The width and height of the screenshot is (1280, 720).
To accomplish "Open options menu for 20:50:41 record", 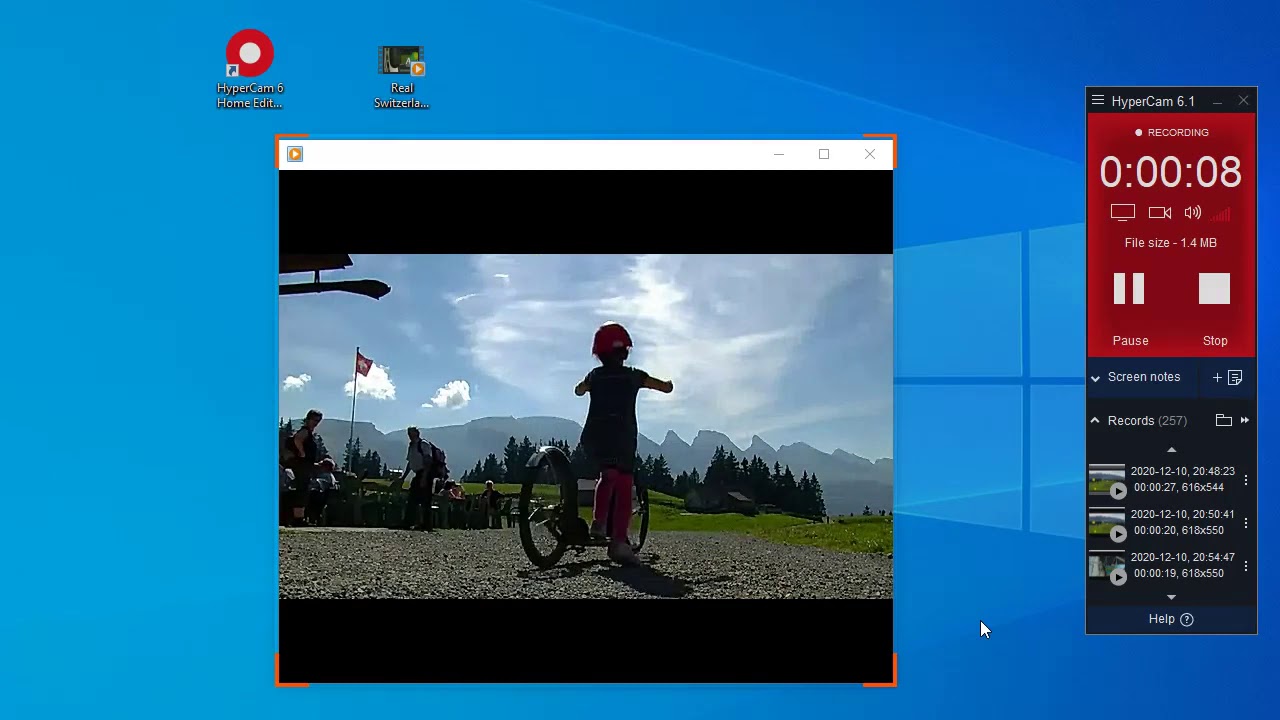I will [1246, 523].
